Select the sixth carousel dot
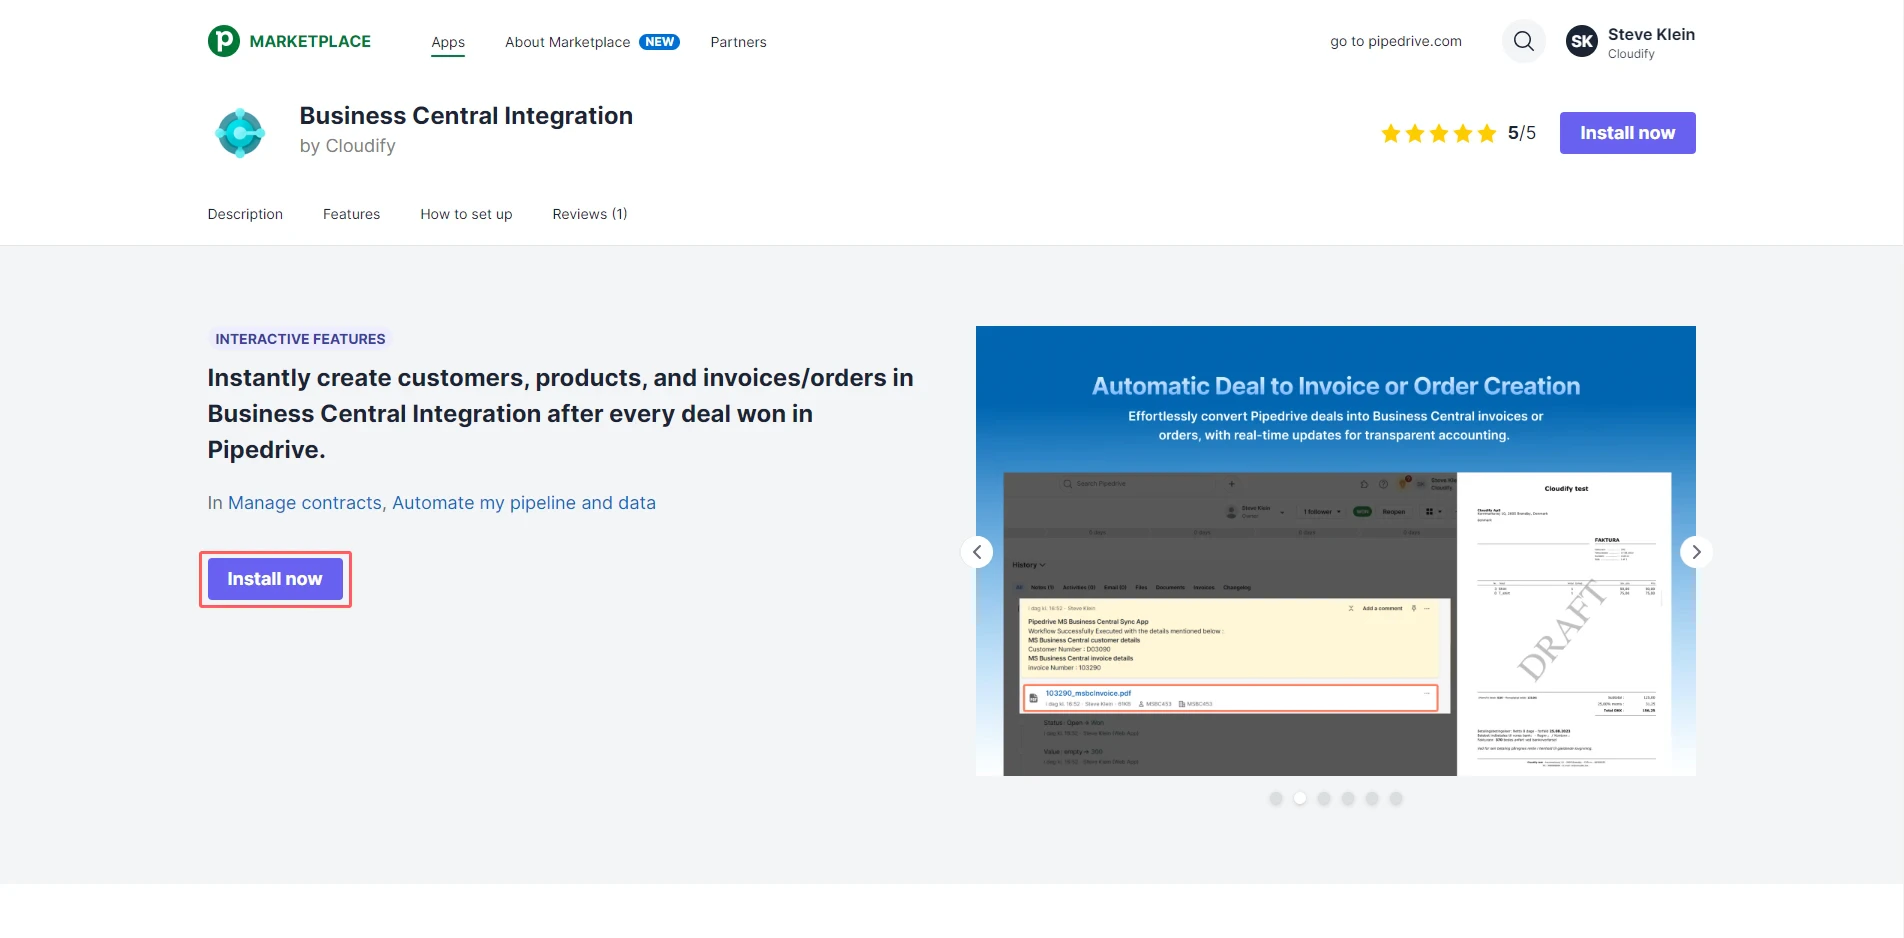The width and height of the screenshot is (1904, 938). point(1396,799)
